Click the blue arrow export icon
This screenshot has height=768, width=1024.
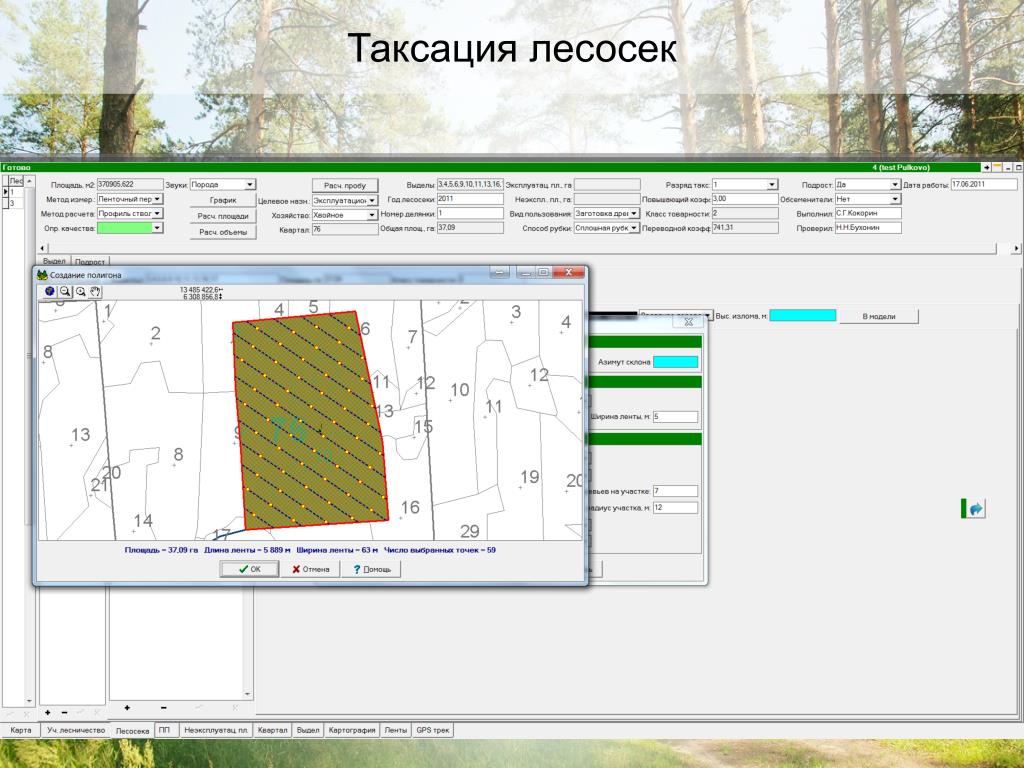tap(975, 509)
